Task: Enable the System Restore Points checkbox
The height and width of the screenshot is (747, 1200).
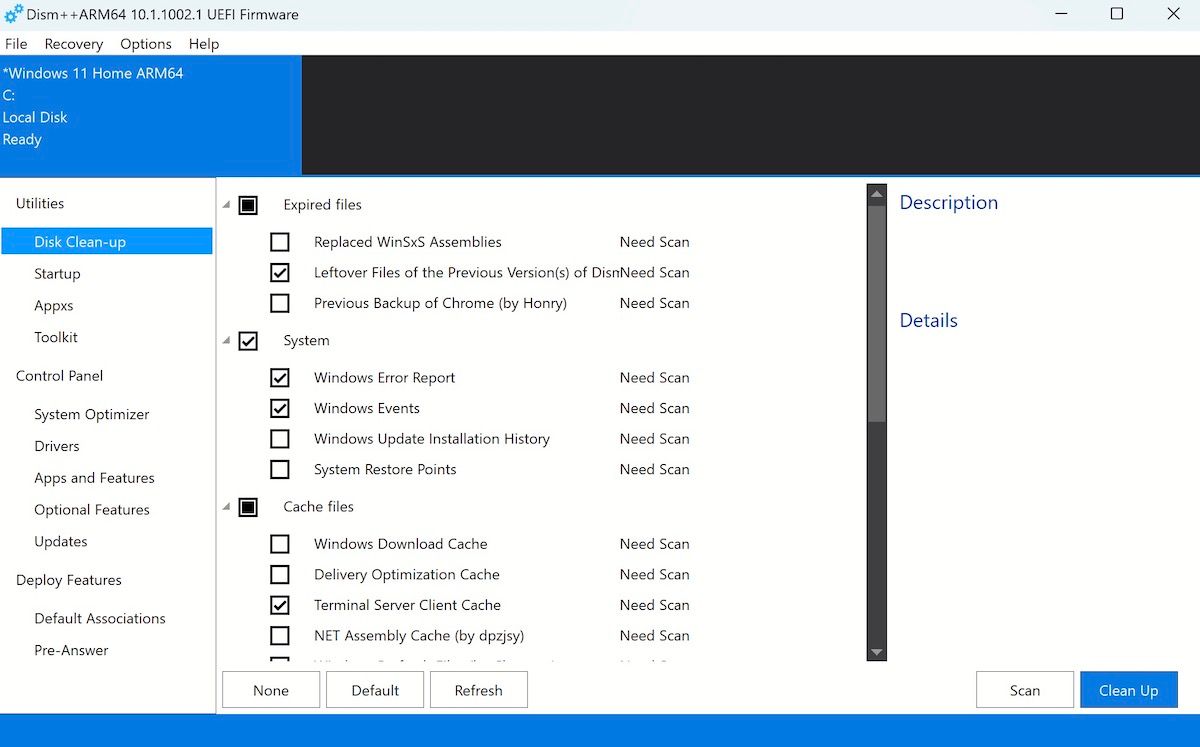Action: [x=280, y=470]
